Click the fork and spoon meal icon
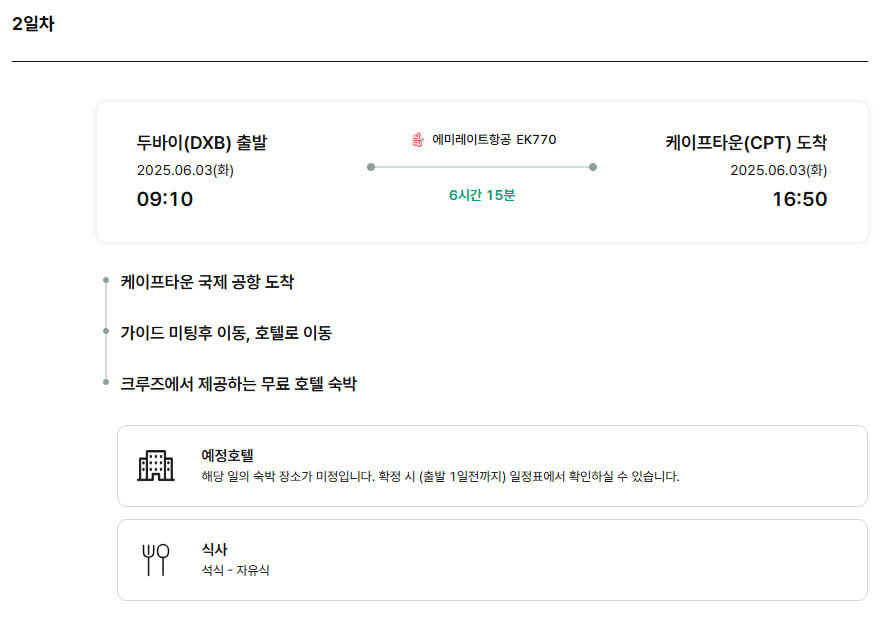 click(x=155, y=559)
